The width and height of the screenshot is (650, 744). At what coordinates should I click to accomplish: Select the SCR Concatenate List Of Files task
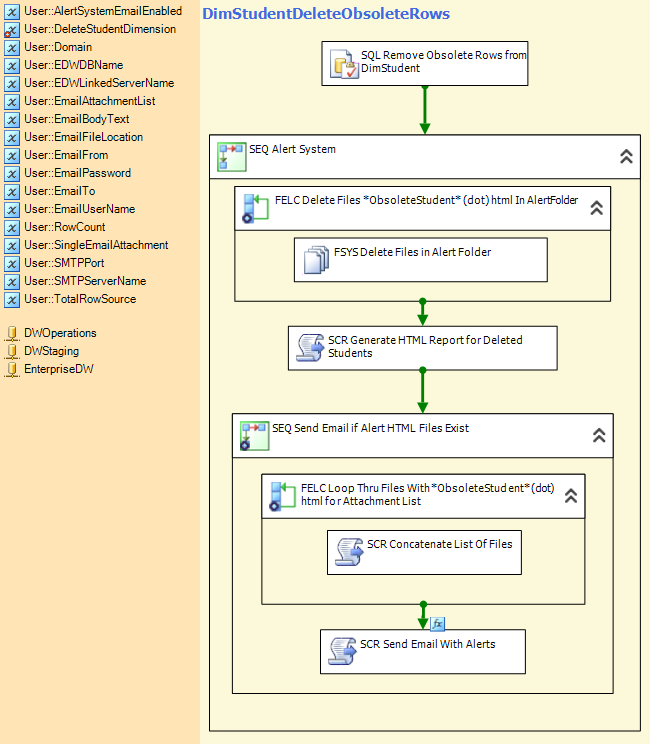[x=424, y=552]
